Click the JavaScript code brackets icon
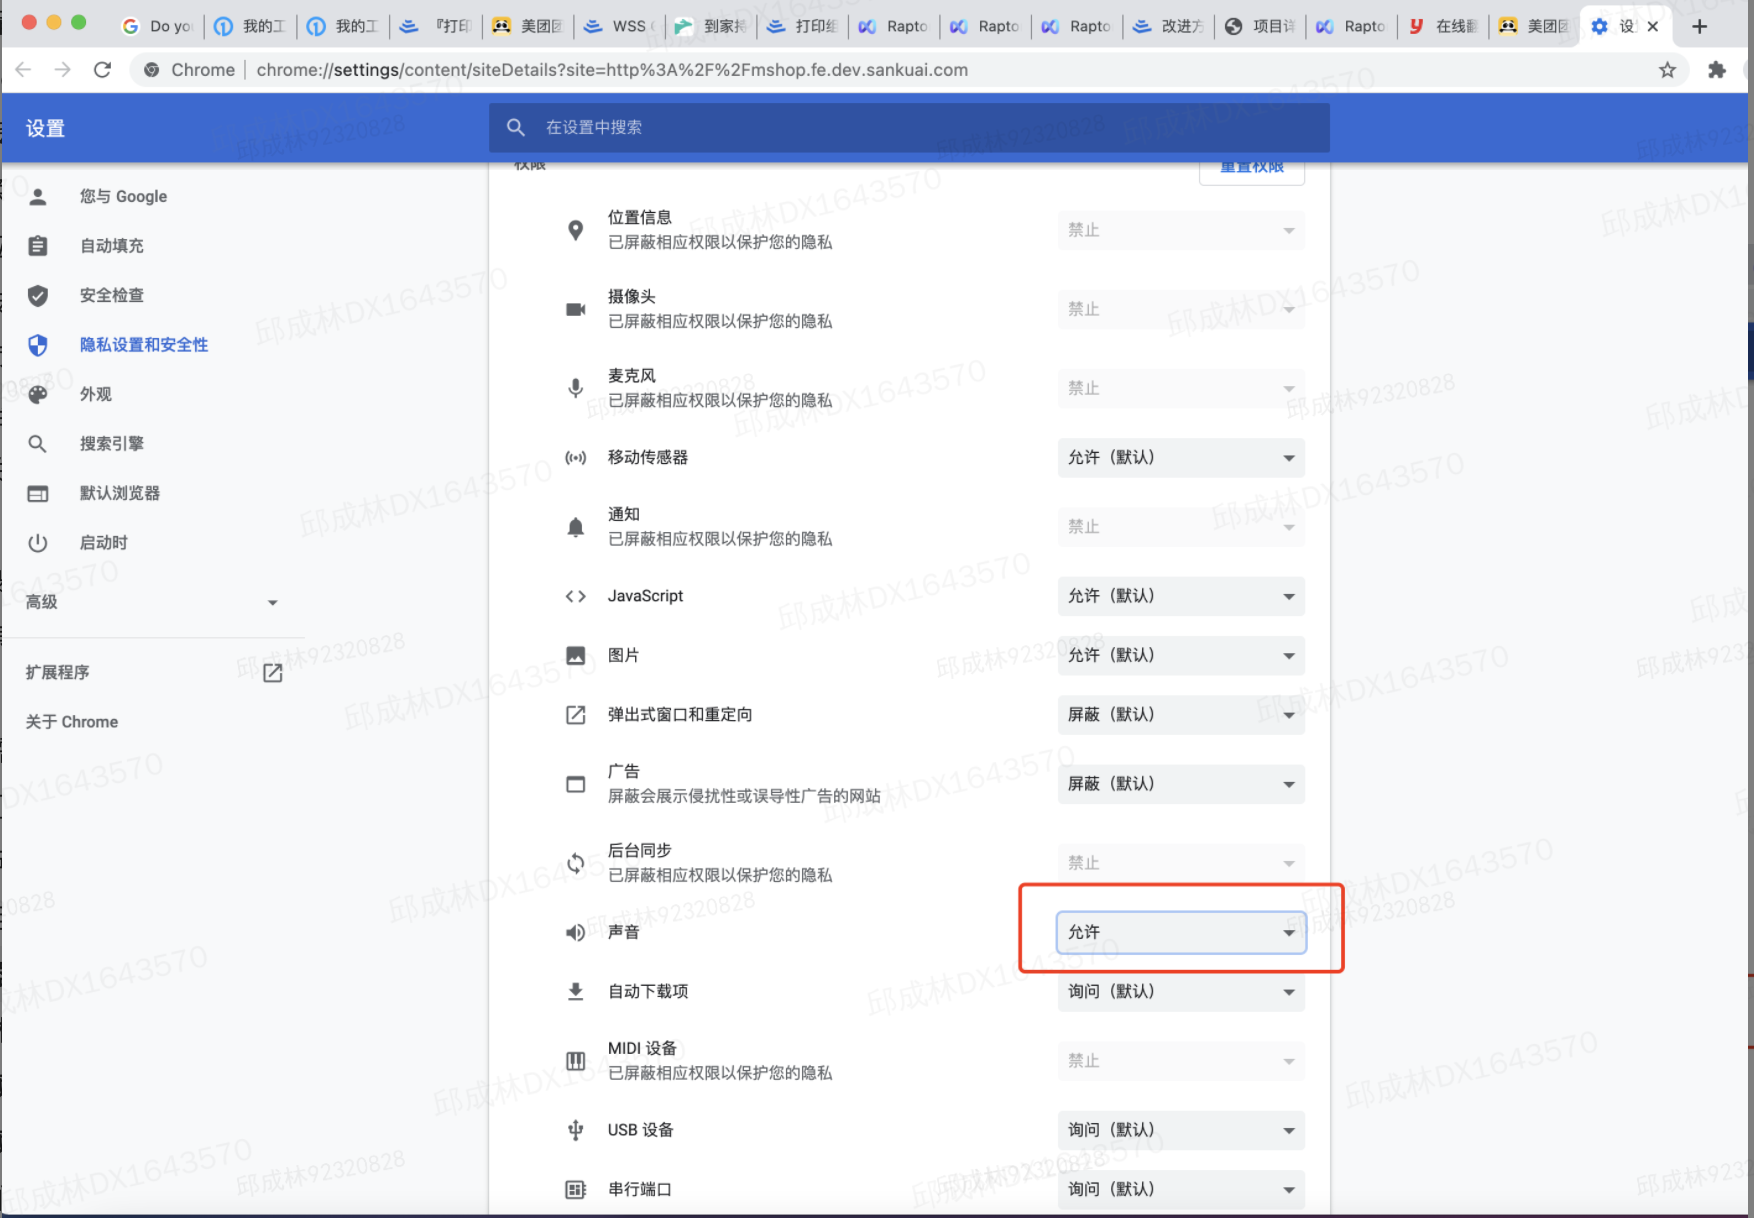The width and height of the screenshot is (1754, 1218). click(575, 596)
